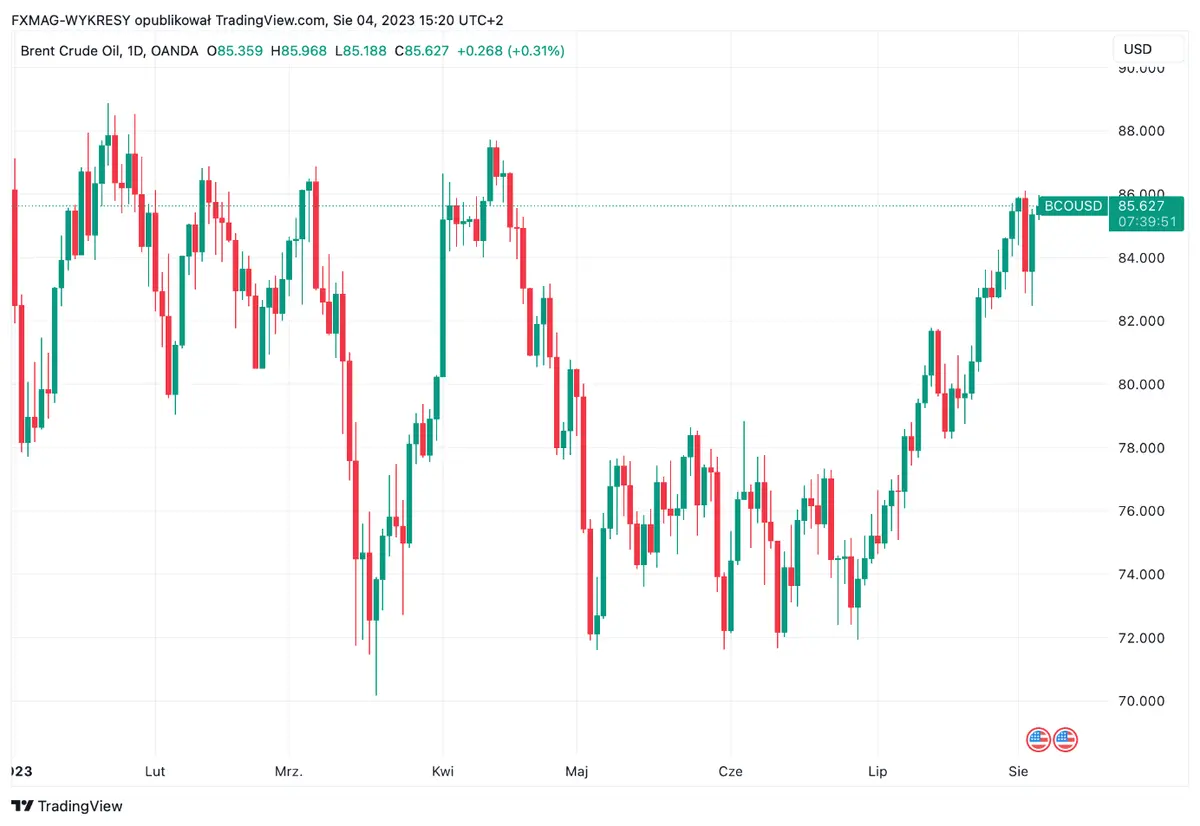Click the Sie label on the time axis
Screen dimensions: 1200x826
coord(1018,771)
